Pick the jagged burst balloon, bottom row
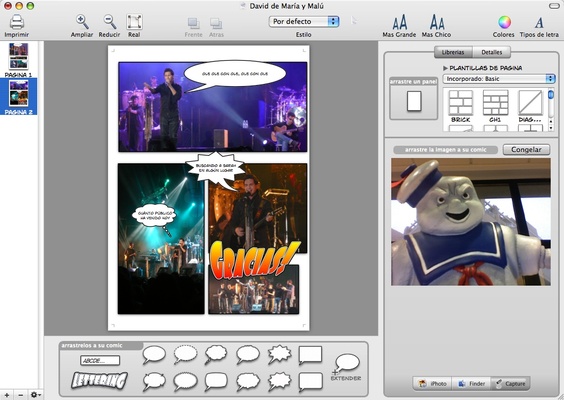This screenshot has height=400, width=564. (x=279, y=381)
